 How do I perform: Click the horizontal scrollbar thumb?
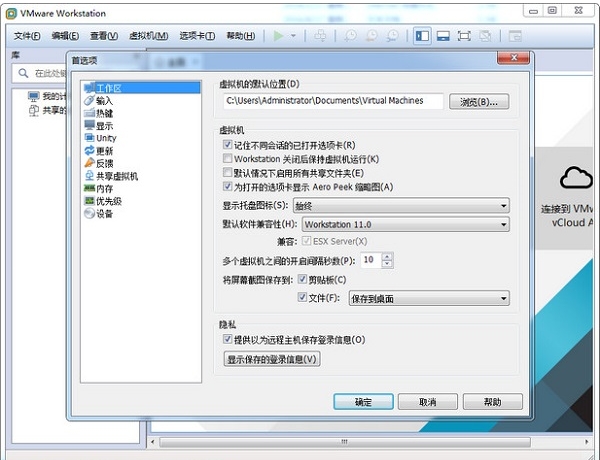(345, 442)
